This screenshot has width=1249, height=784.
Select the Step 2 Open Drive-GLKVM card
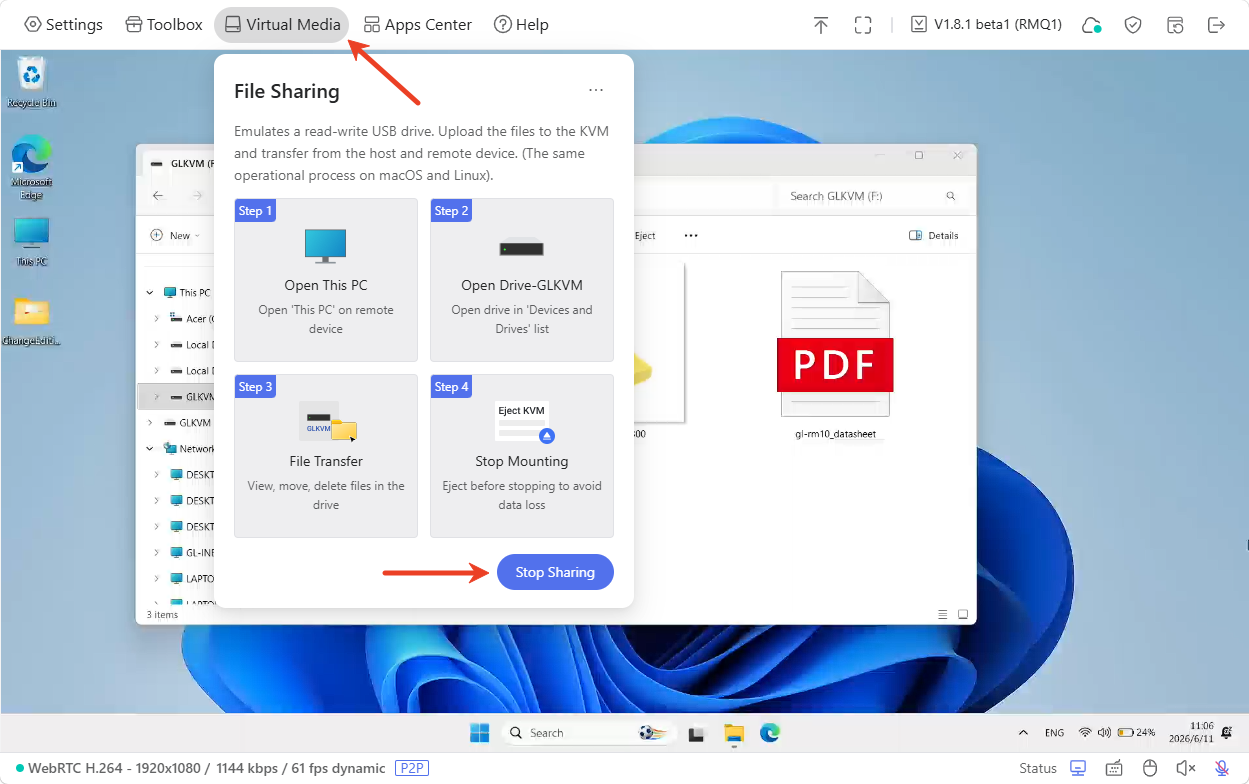pos(522,280)
